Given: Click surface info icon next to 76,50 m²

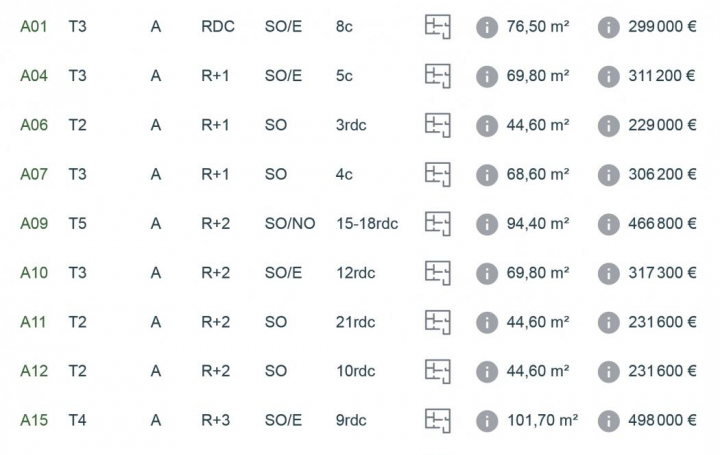Looking at the screenshot, I should [x=487, y=27].
